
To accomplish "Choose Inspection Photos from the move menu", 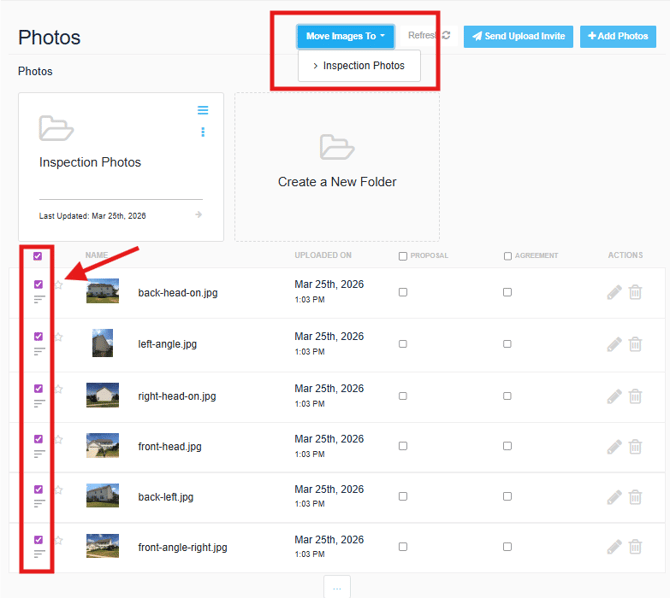I will pyautogui.click(x=359, y=66).
